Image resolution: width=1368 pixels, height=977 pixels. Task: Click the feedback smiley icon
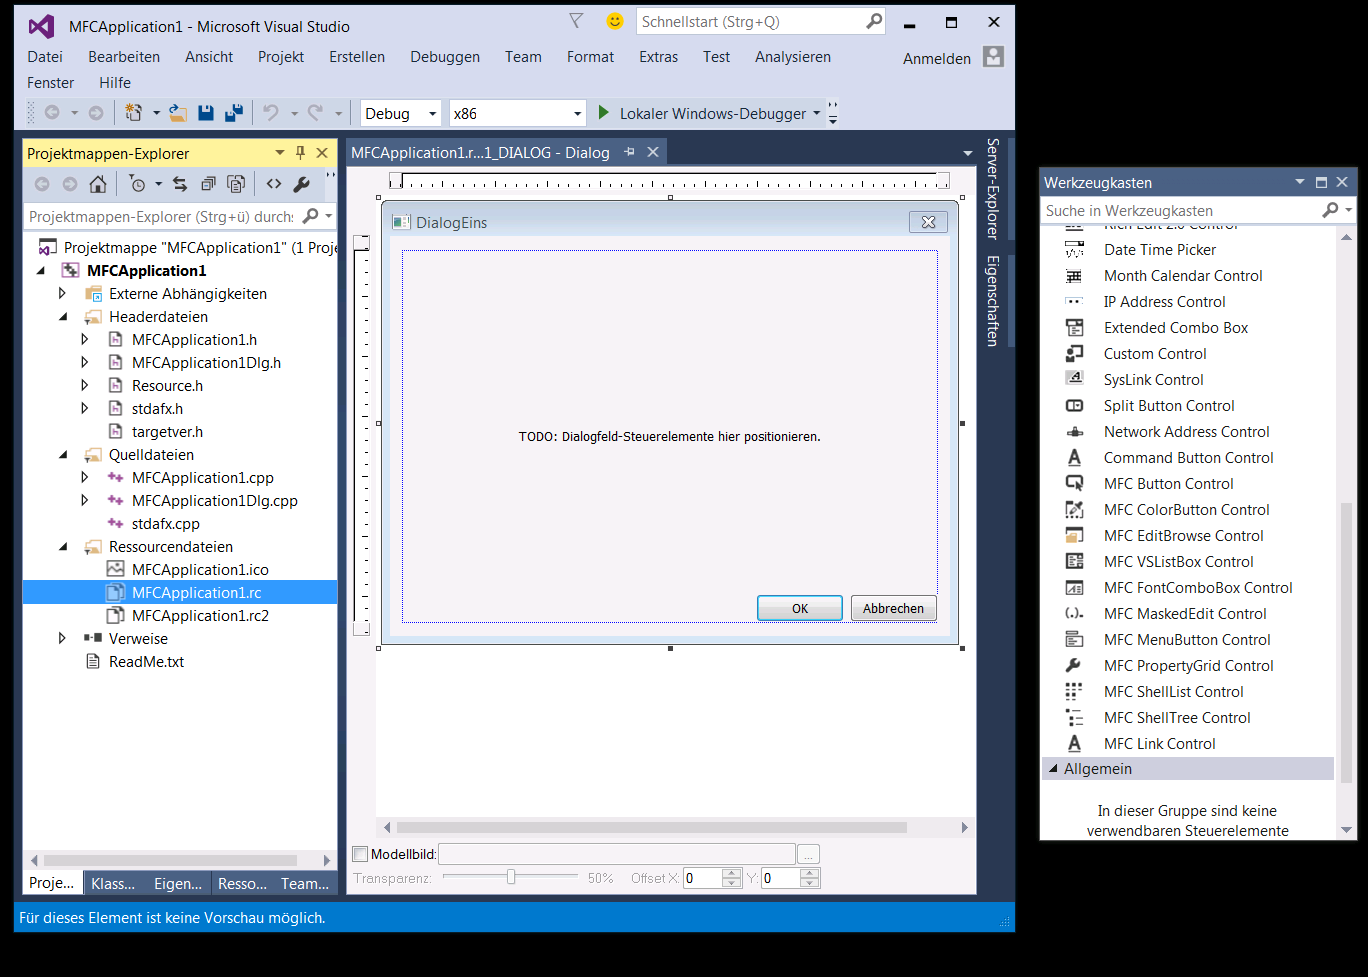coord(614,21)
